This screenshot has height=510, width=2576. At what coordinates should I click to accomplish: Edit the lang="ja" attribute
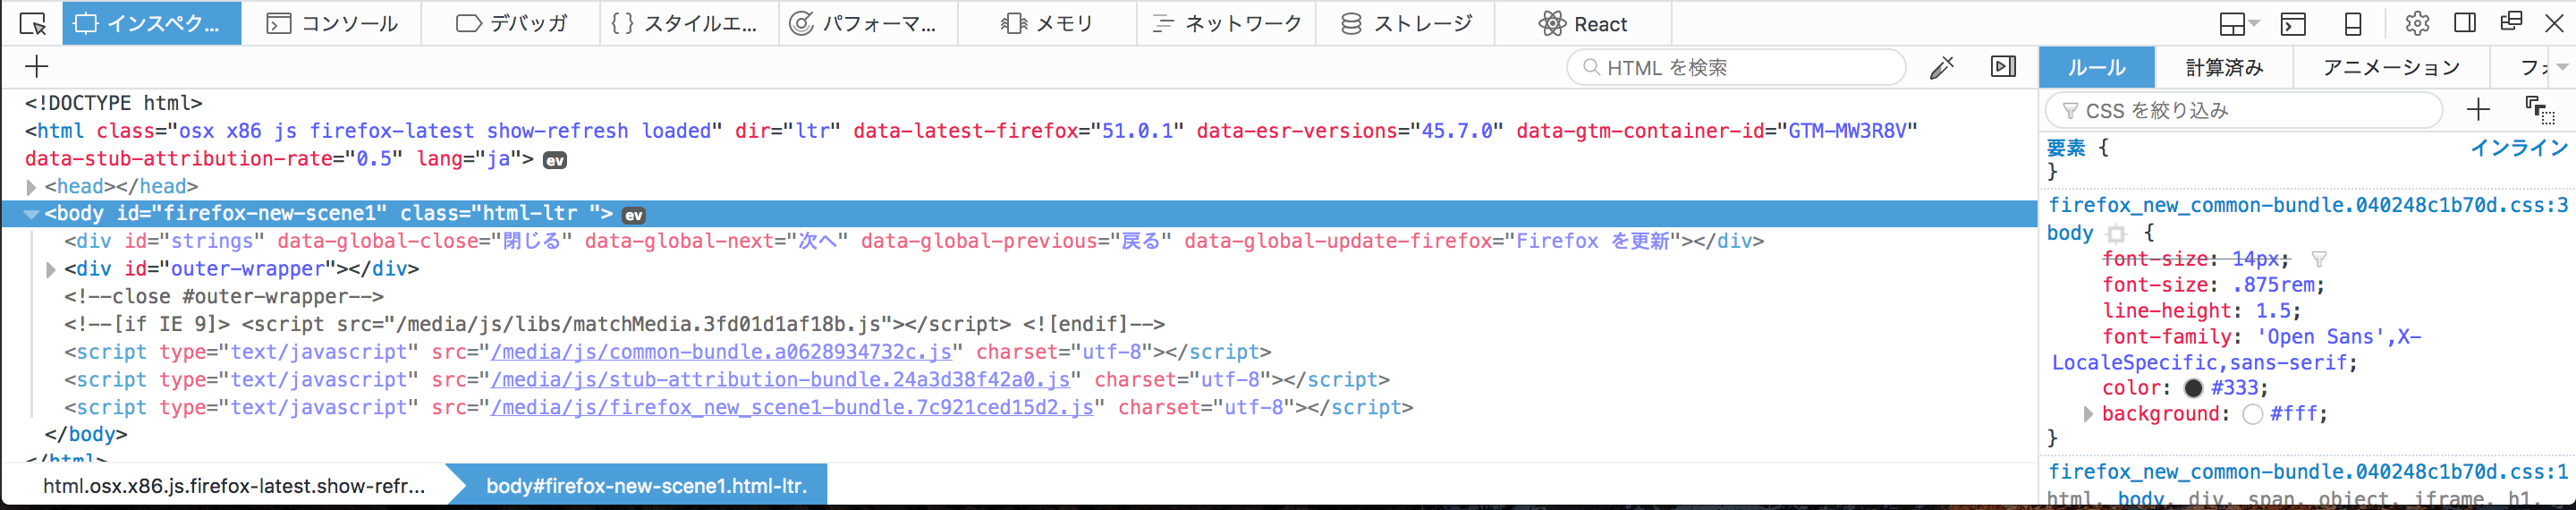click(x=468, y=159)
